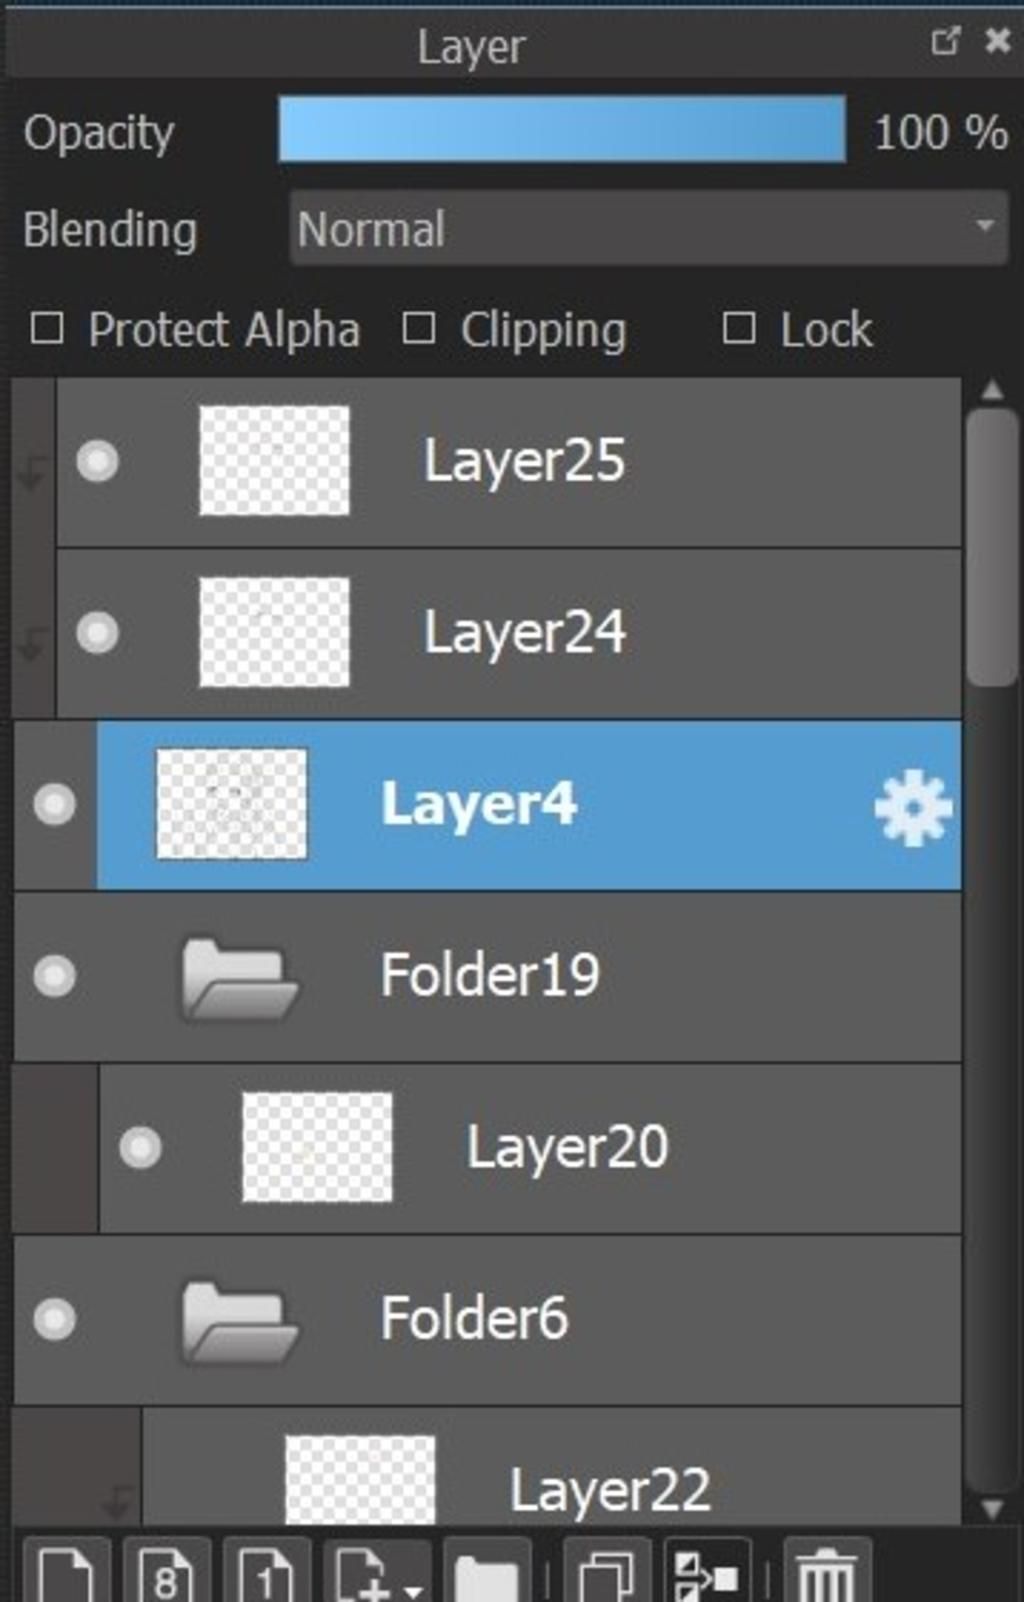This screenshot has width=1024, height=1602.
Task: Check the Lock checkbox
Action: (x=738, y=328)
